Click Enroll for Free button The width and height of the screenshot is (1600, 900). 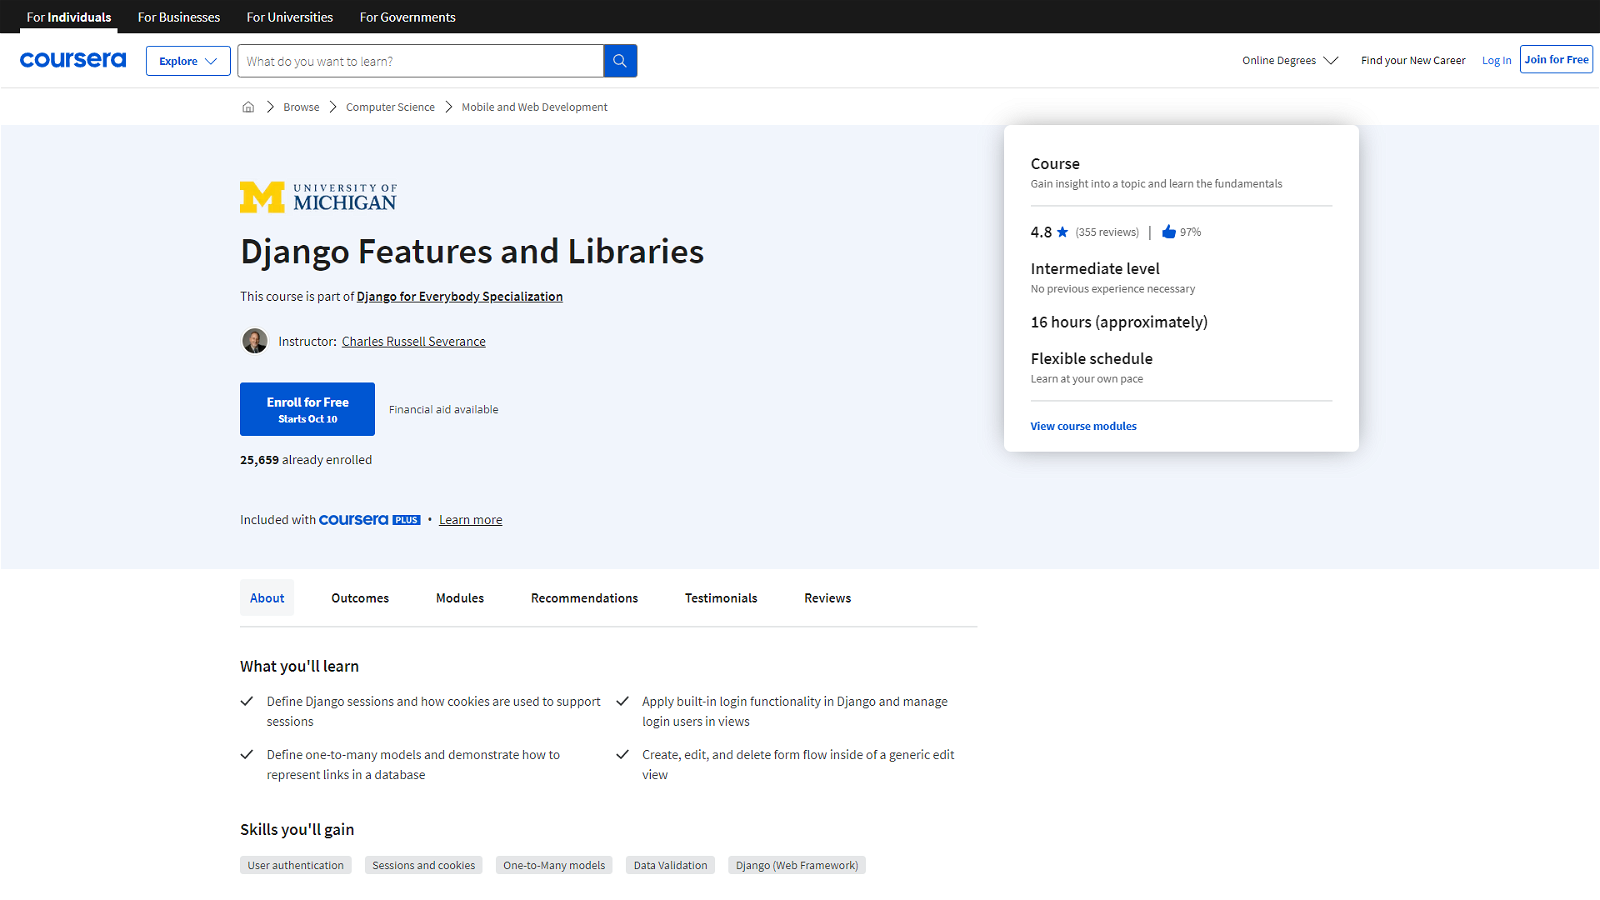click(x=307, y=409)
